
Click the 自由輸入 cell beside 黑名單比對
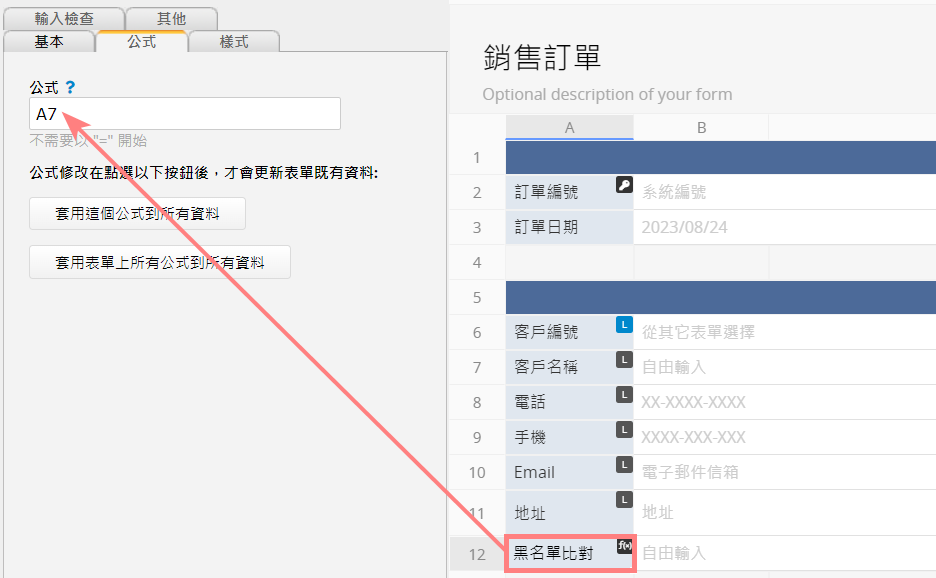click(x=786, y=554)
